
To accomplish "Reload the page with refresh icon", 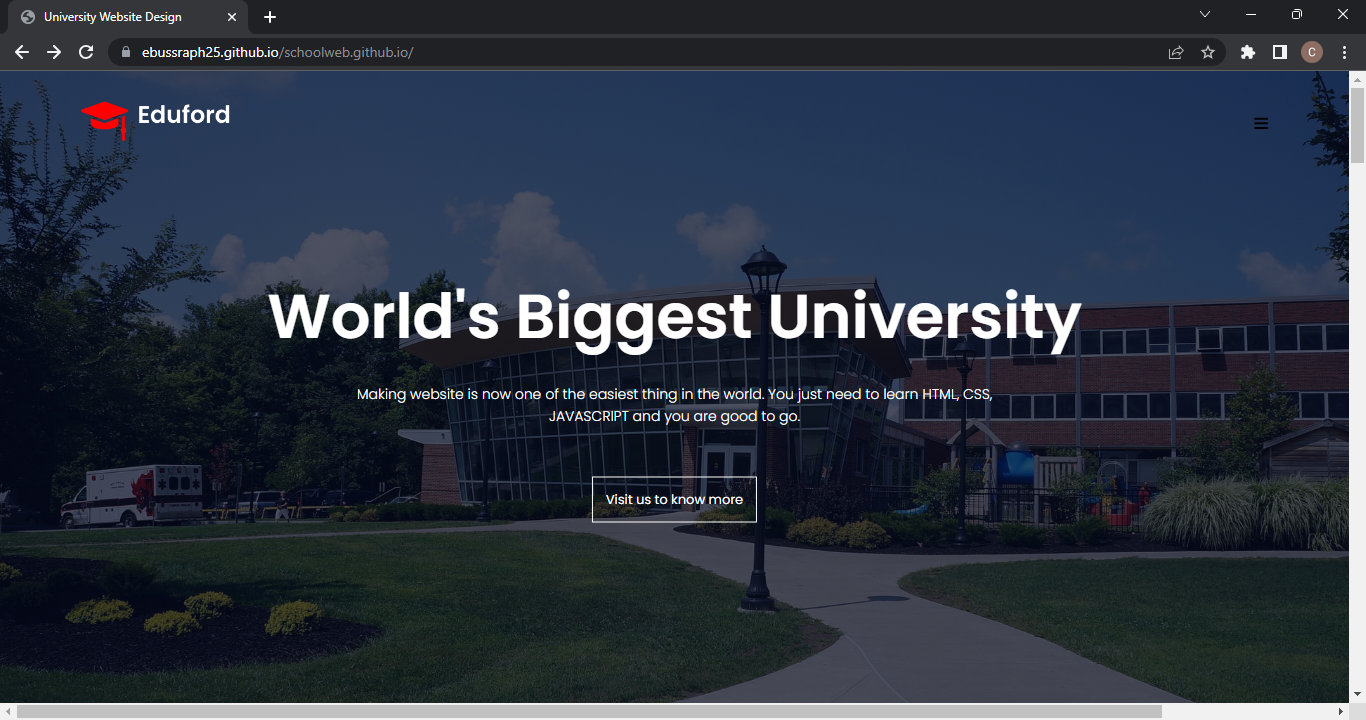I will point(86,52).
